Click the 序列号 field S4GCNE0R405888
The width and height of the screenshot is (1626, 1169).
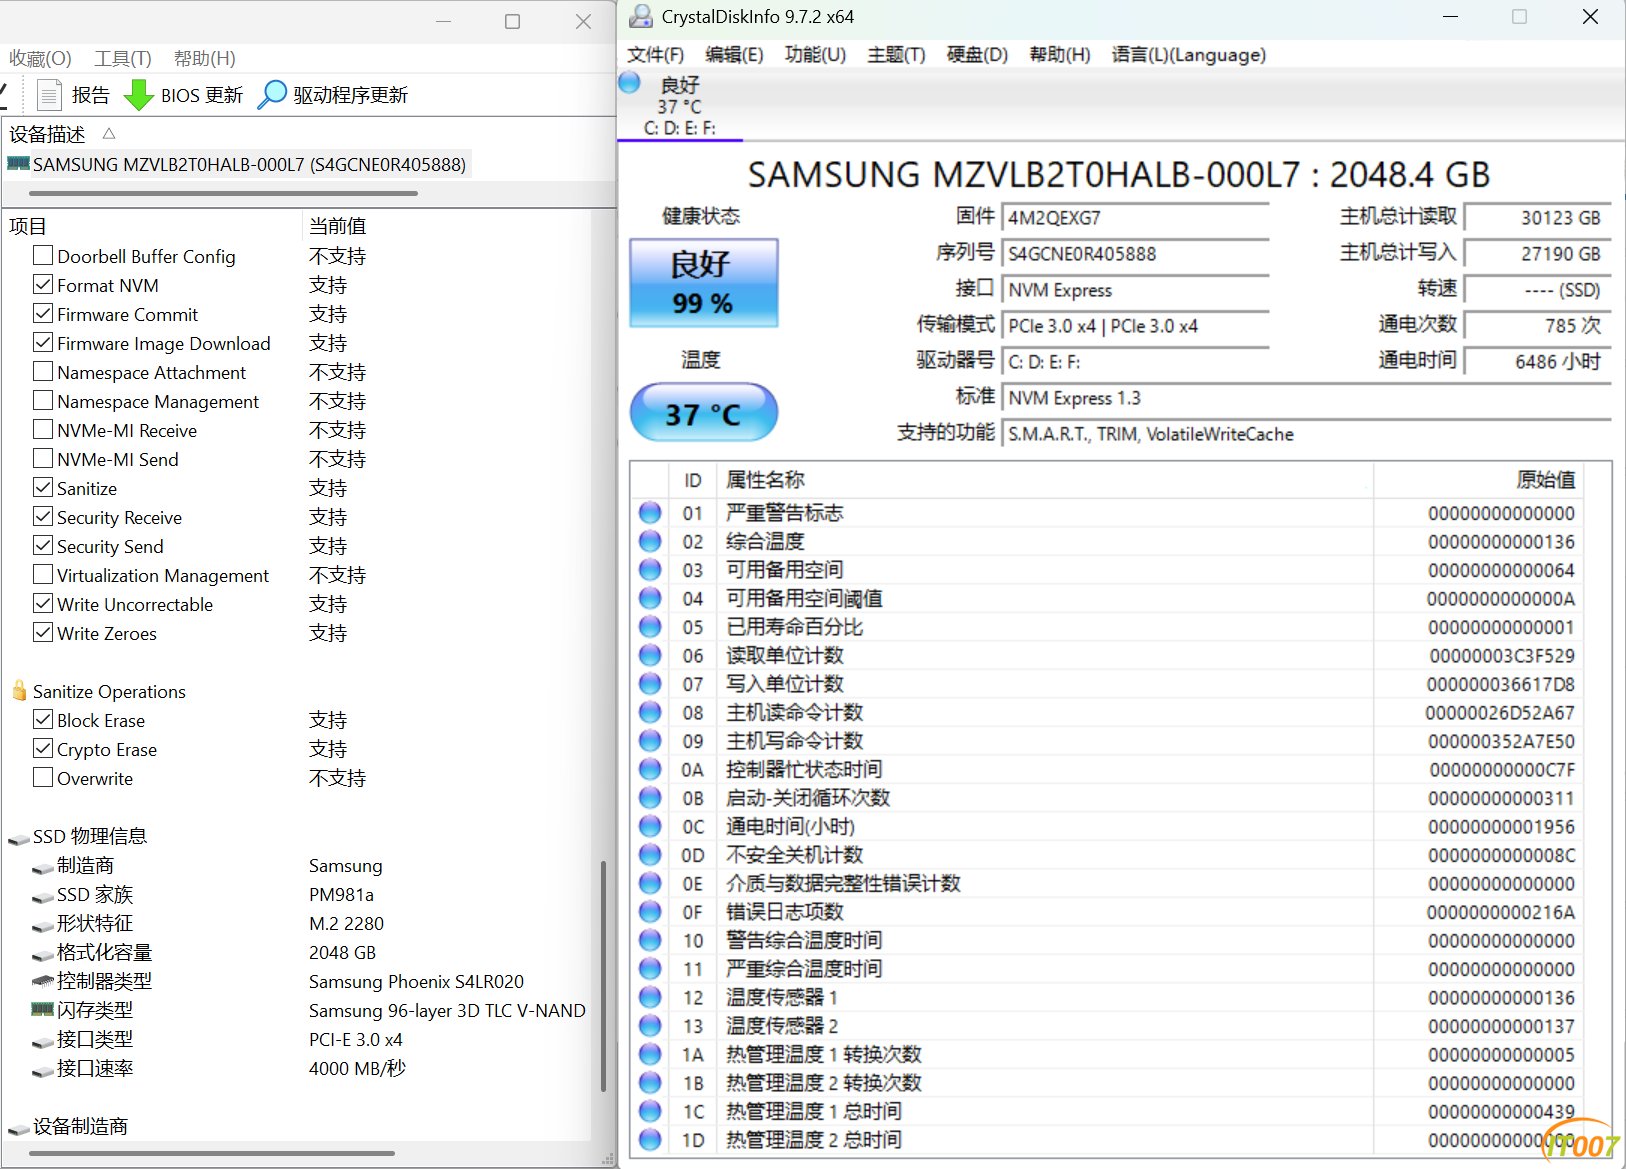click(x=1136, y=254)
